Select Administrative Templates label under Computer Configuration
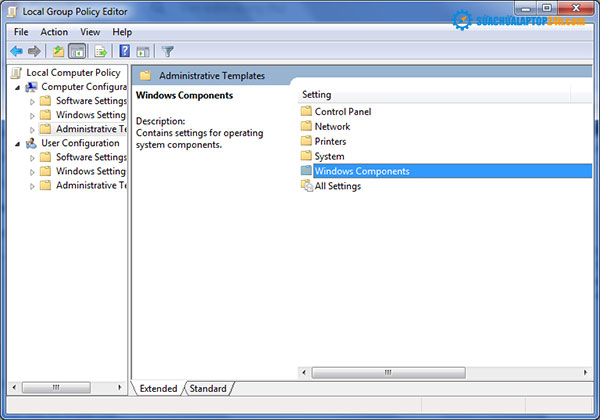The image size is (600, 420). coord(91,129)
